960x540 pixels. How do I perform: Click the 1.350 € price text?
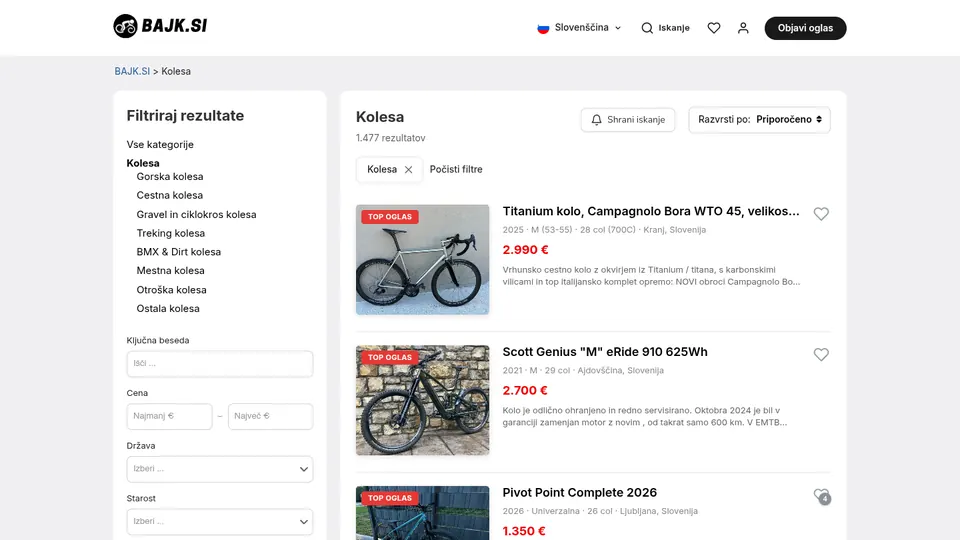[524, 531]
